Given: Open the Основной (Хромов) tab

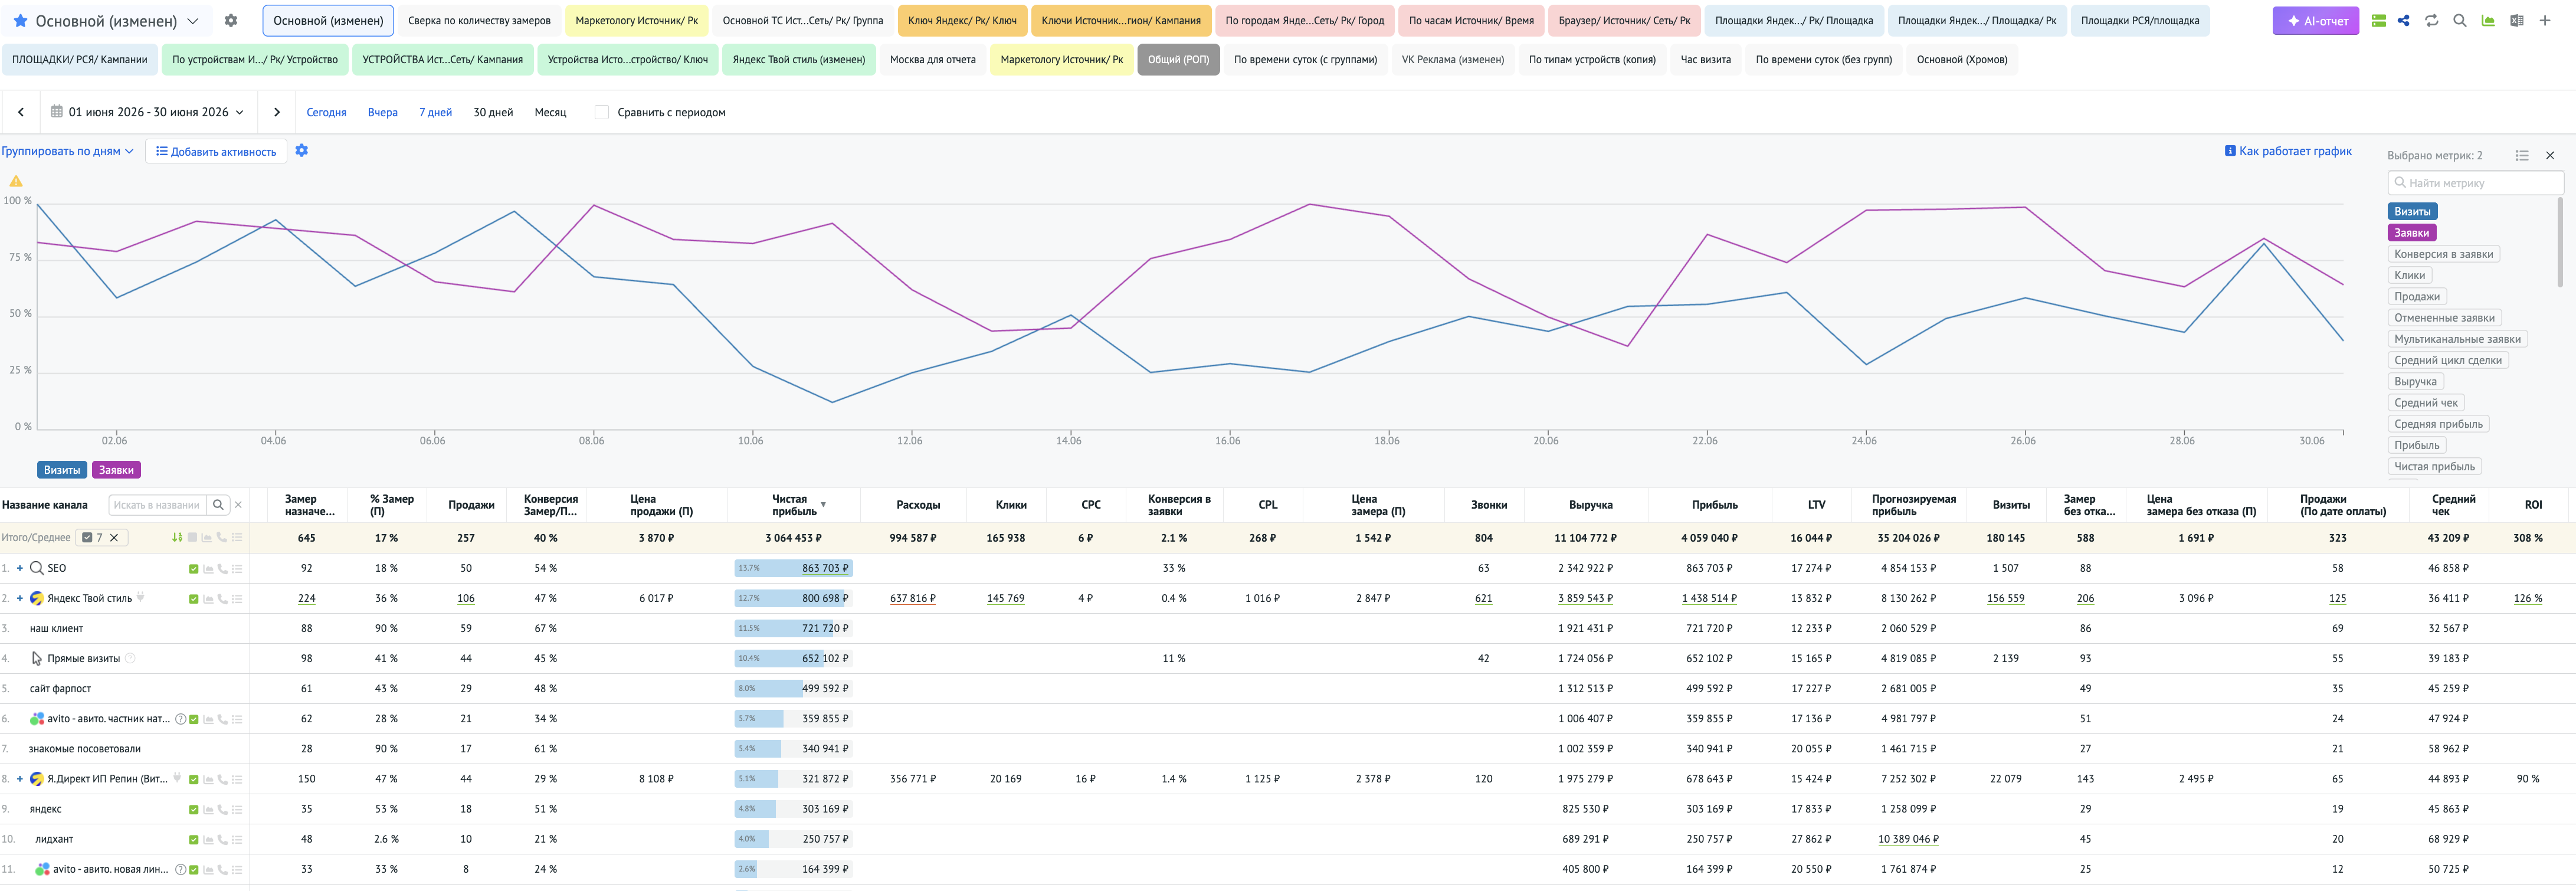Looking at the screenshot, I should click(x=1961, y=59).
